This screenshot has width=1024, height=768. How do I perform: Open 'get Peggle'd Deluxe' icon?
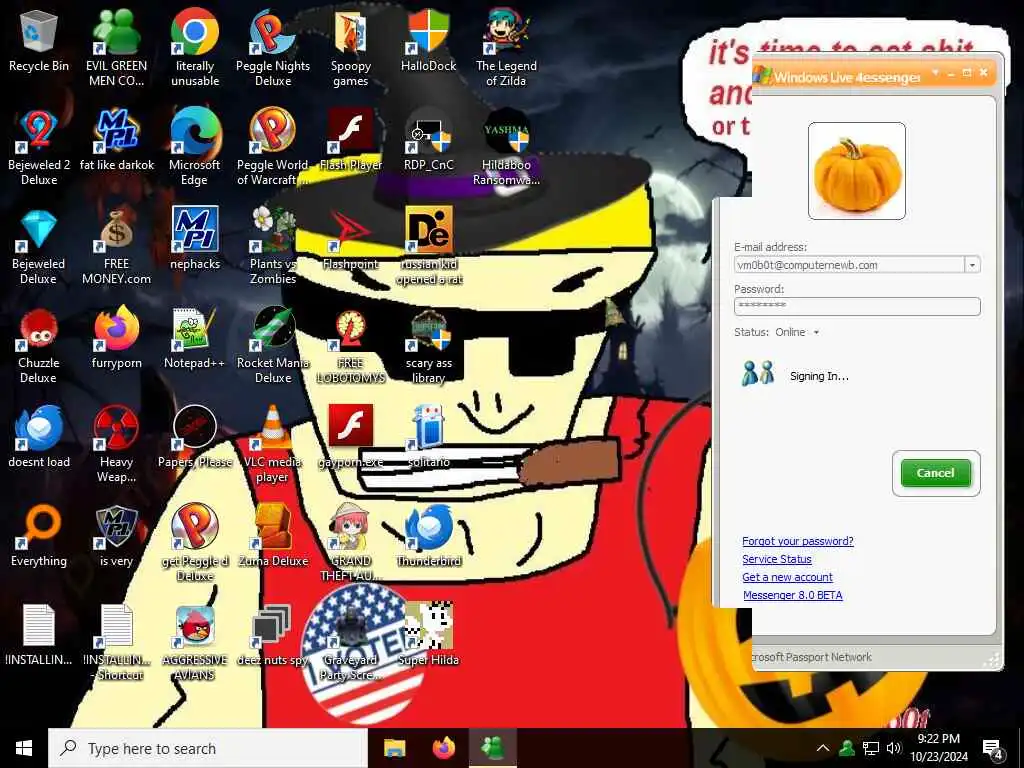pyautogui.click(x=195, y=543)
